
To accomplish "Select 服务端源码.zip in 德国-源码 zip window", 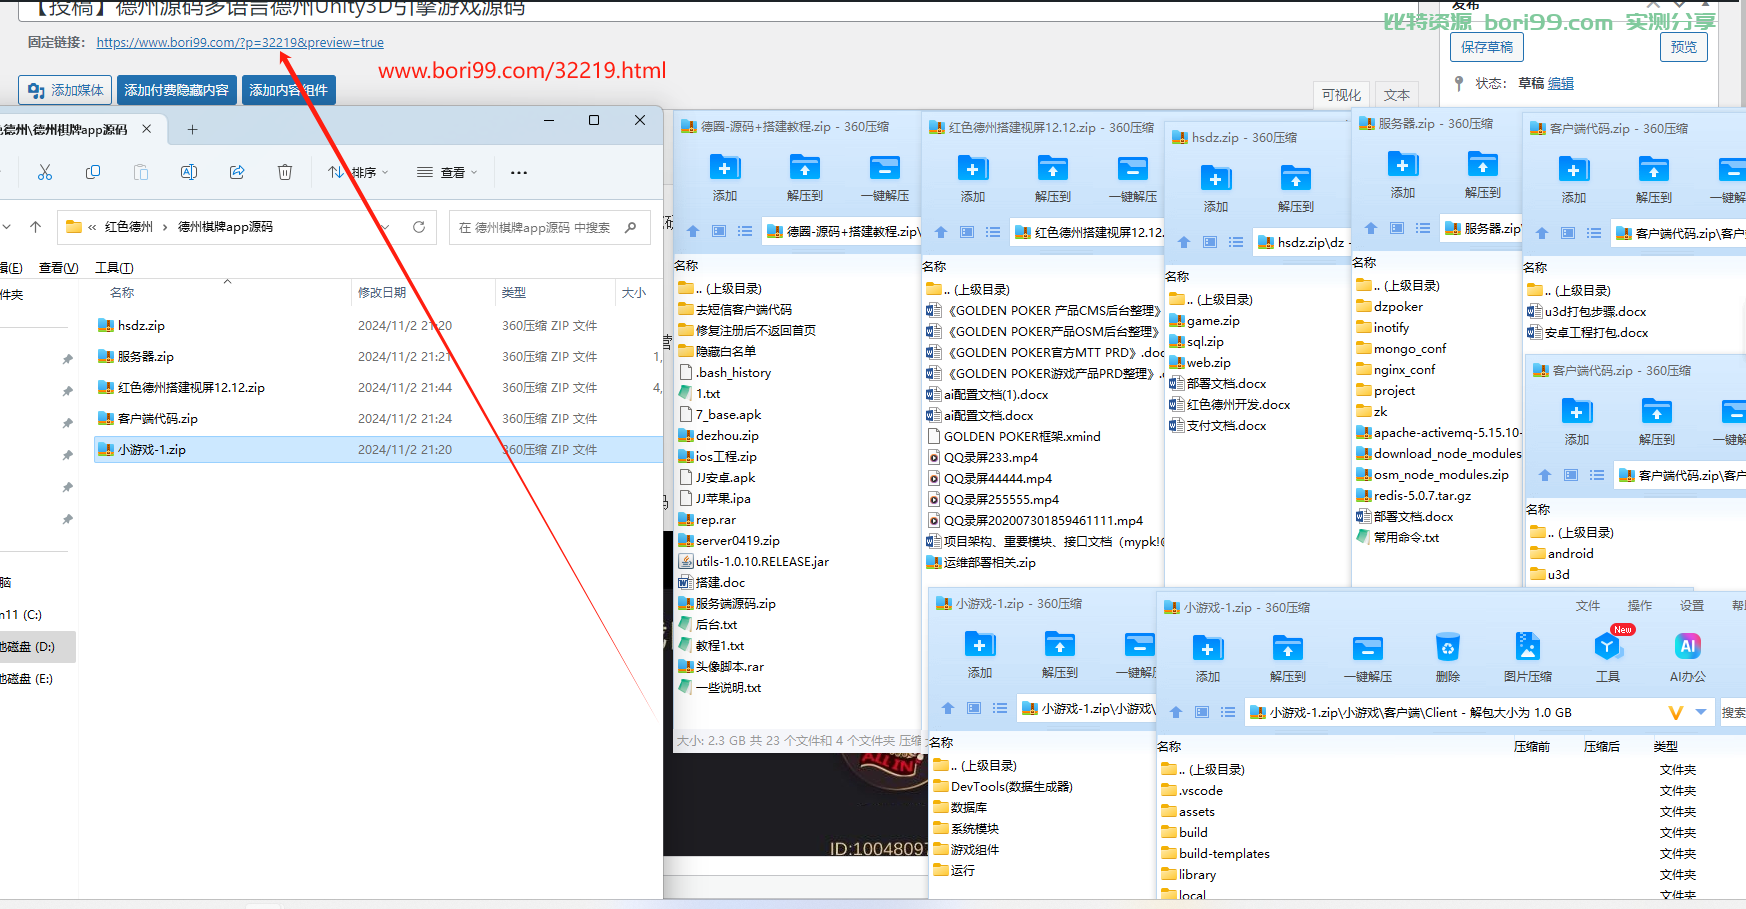I will (736, 603).
